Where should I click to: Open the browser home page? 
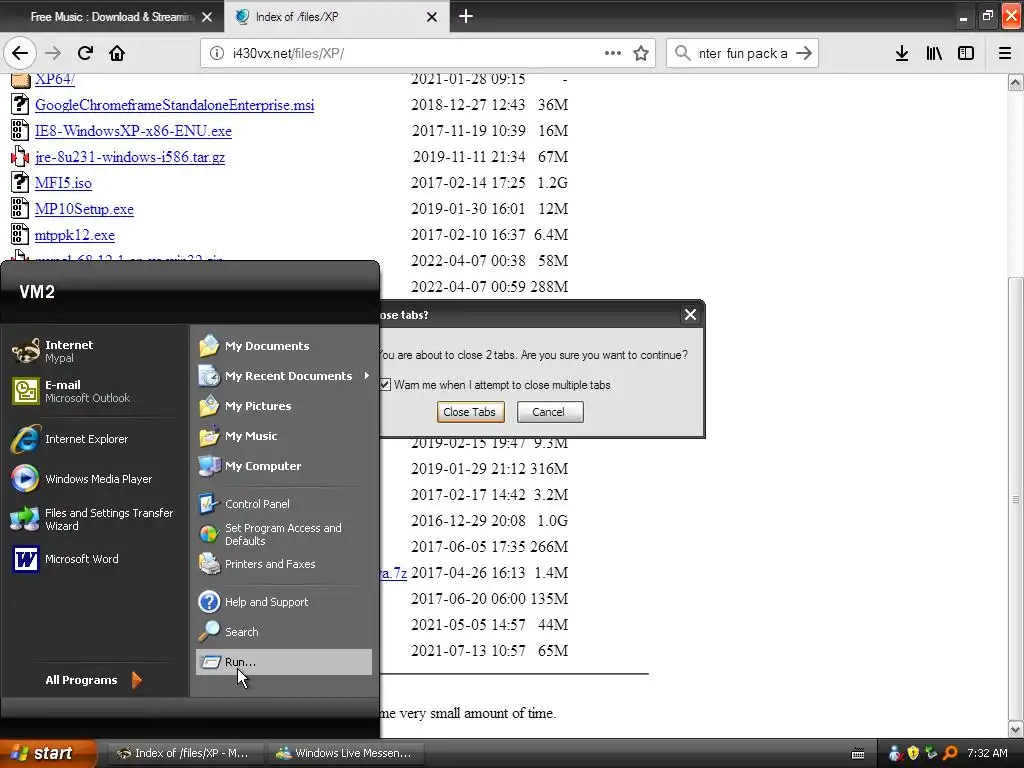117,53
